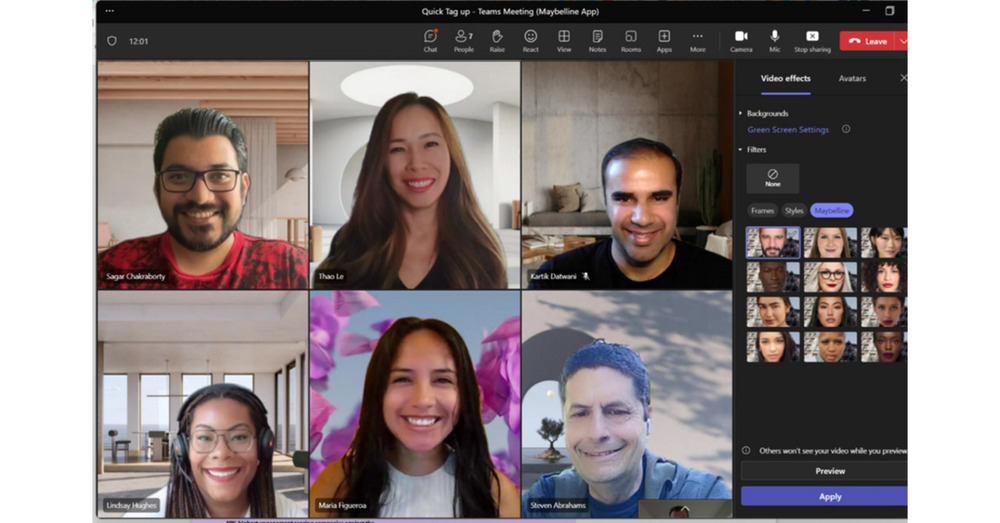Collapse the Filters section
The width and height of the screenshot is (1000, 523).
(x=753, y=150)
